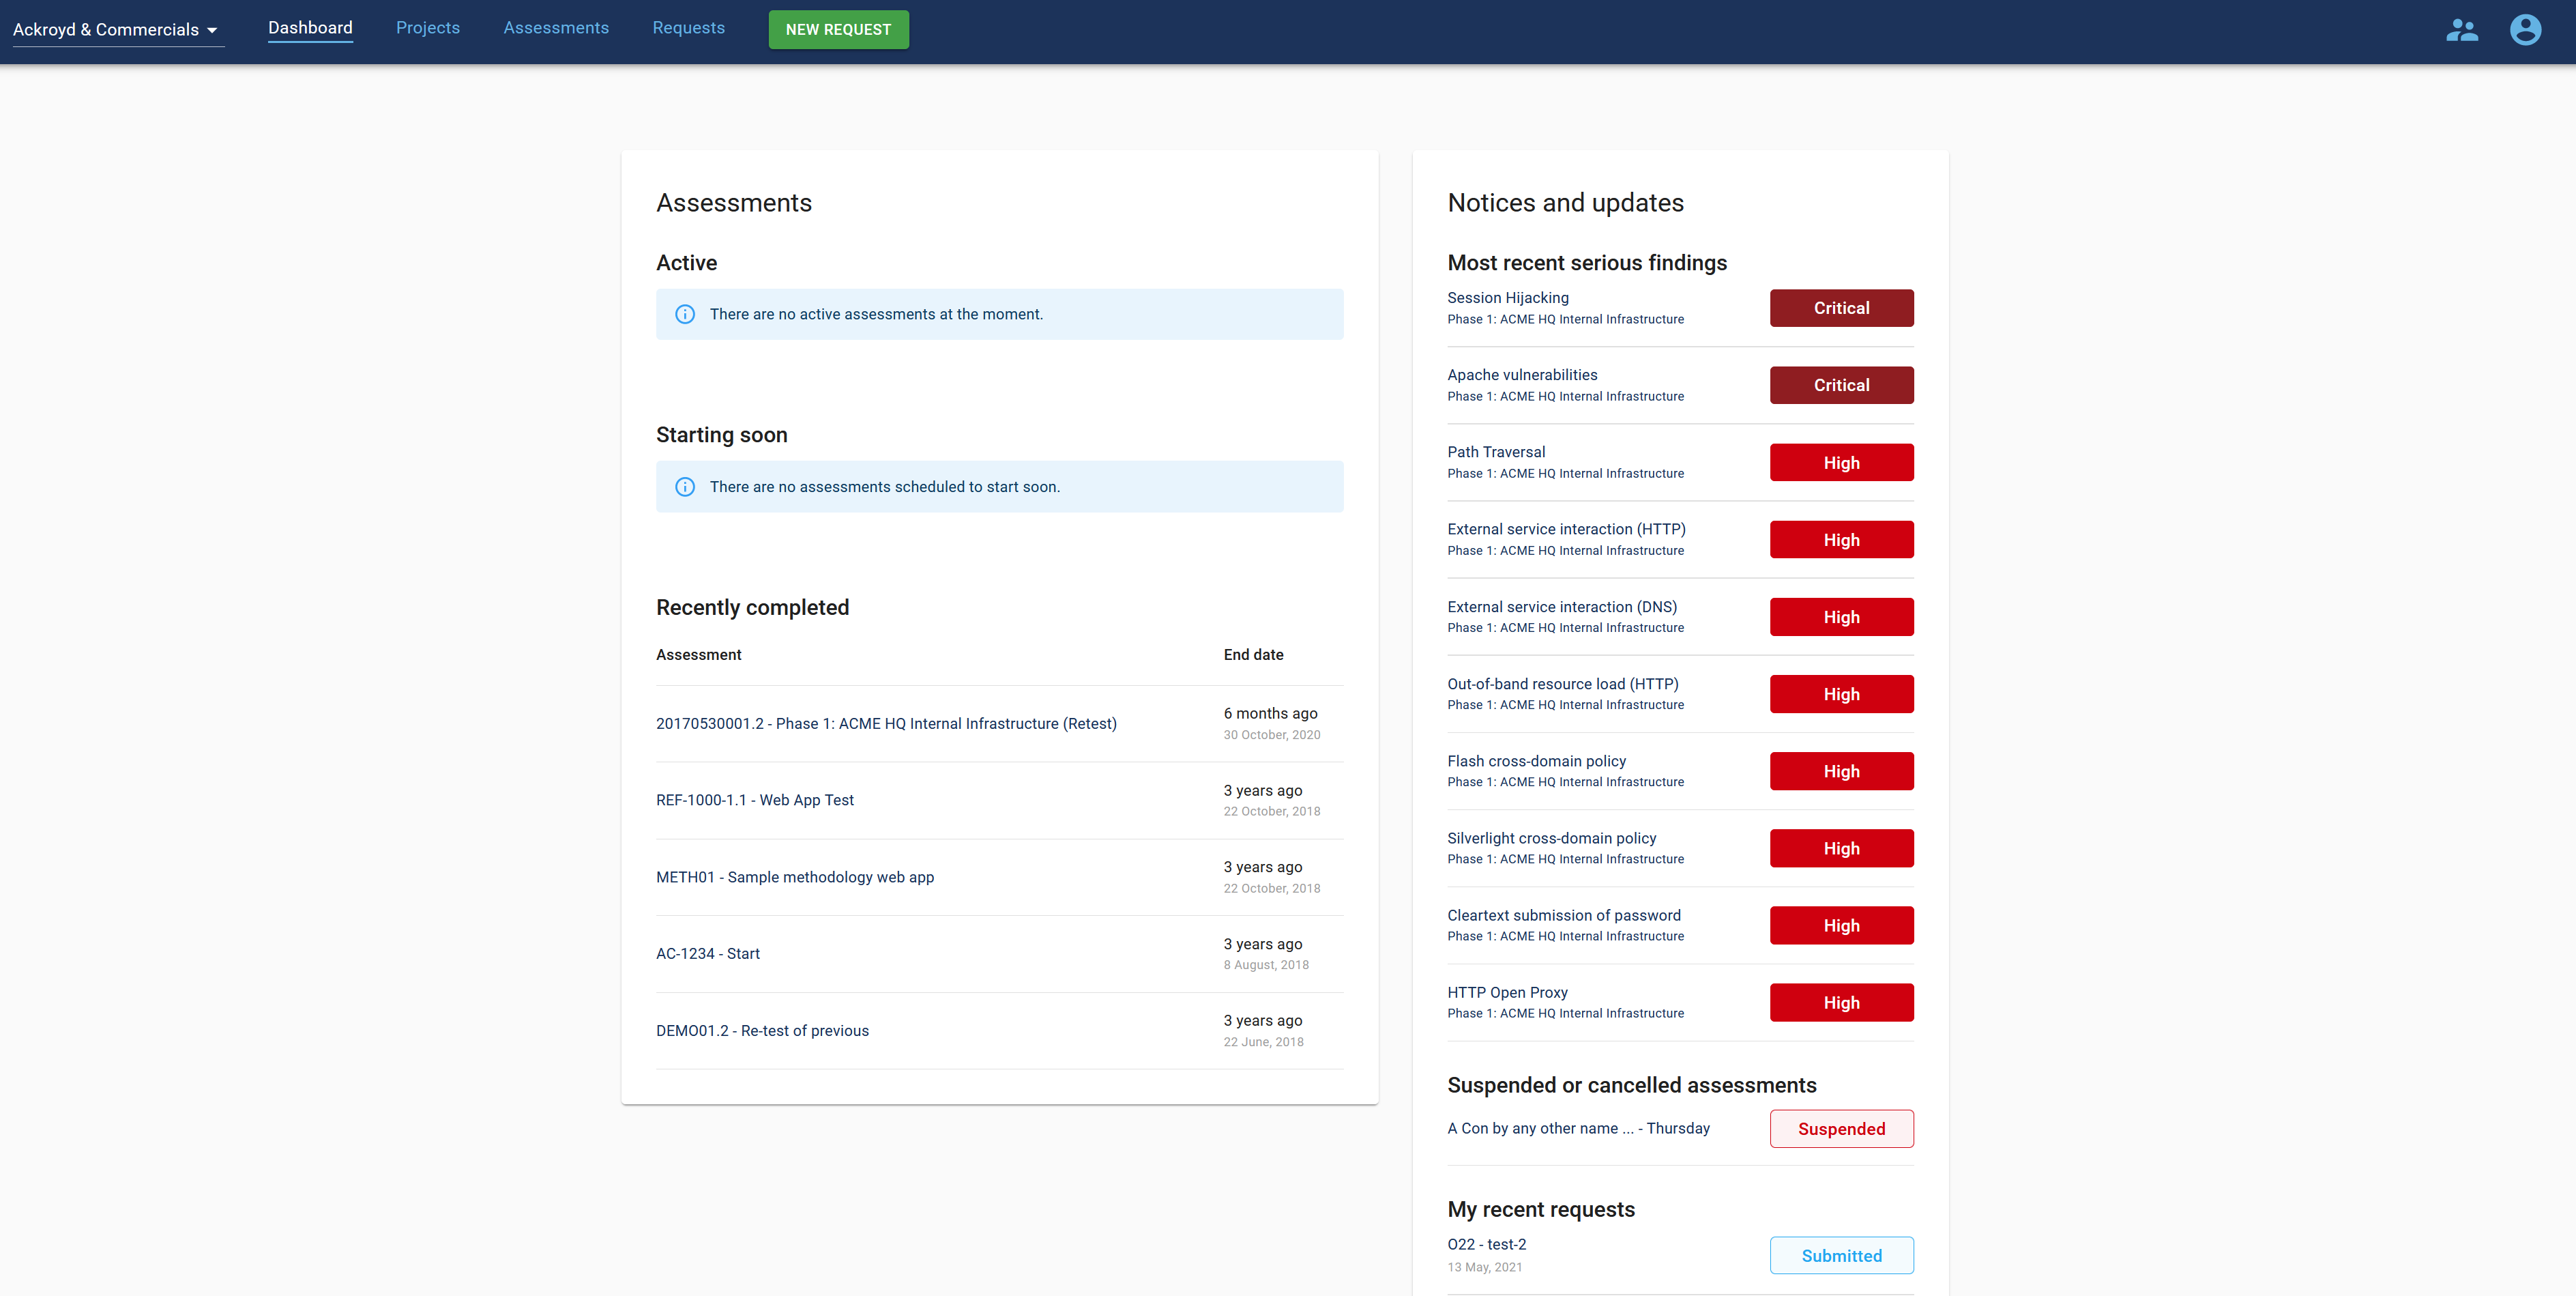Click High badge for Cleartext submission of password
Viewport: 2576px width, 1296px height.
[1841, 926]
